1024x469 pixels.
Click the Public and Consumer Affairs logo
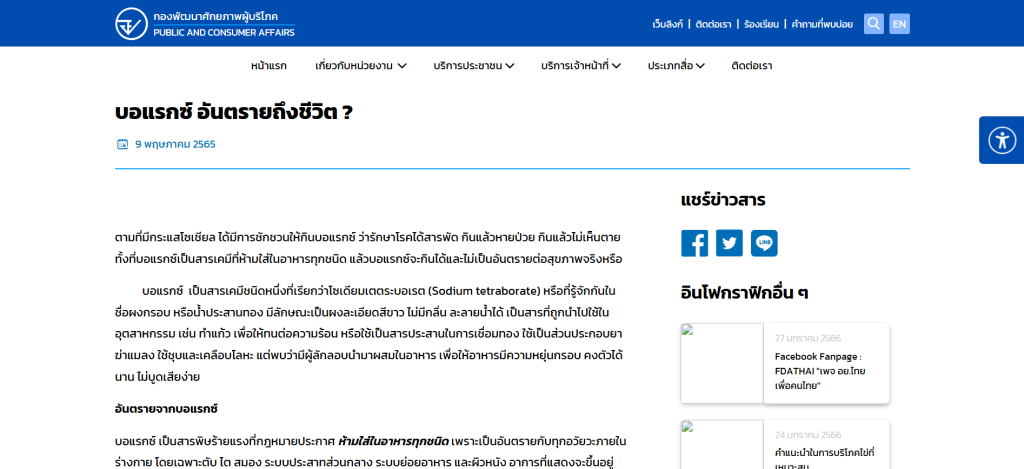coord(204,23)
